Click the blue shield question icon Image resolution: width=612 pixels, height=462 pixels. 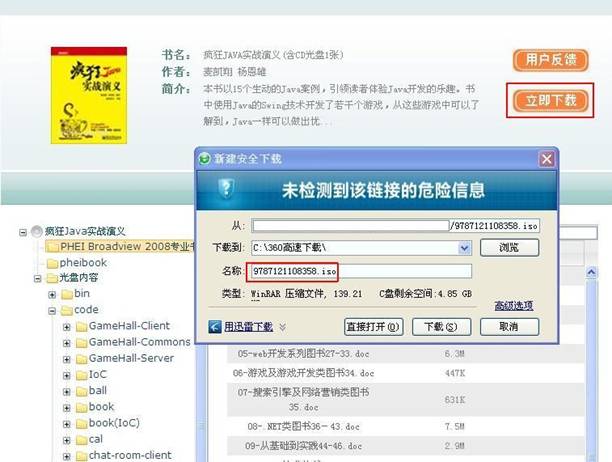pos(226,189)
